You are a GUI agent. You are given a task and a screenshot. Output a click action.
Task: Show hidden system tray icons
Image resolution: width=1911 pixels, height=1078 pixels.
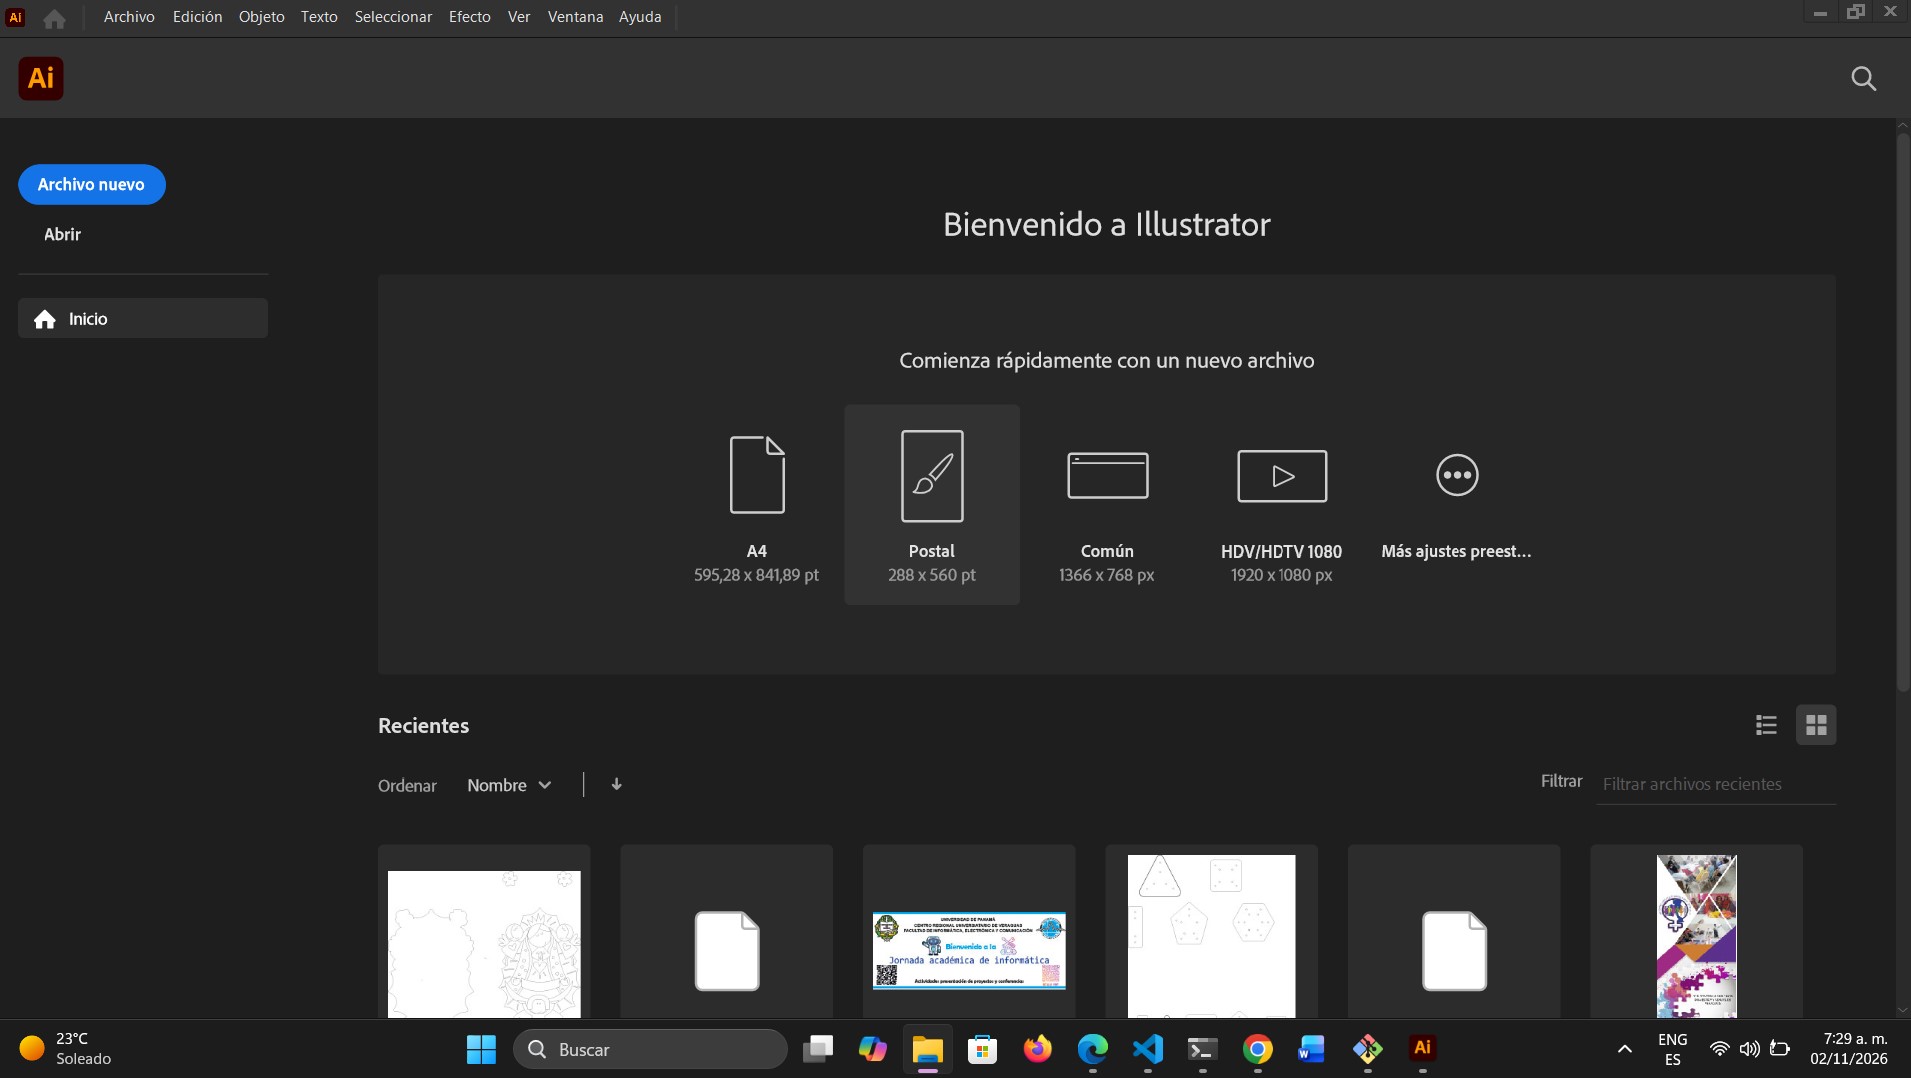(x=1625, y=1049)
